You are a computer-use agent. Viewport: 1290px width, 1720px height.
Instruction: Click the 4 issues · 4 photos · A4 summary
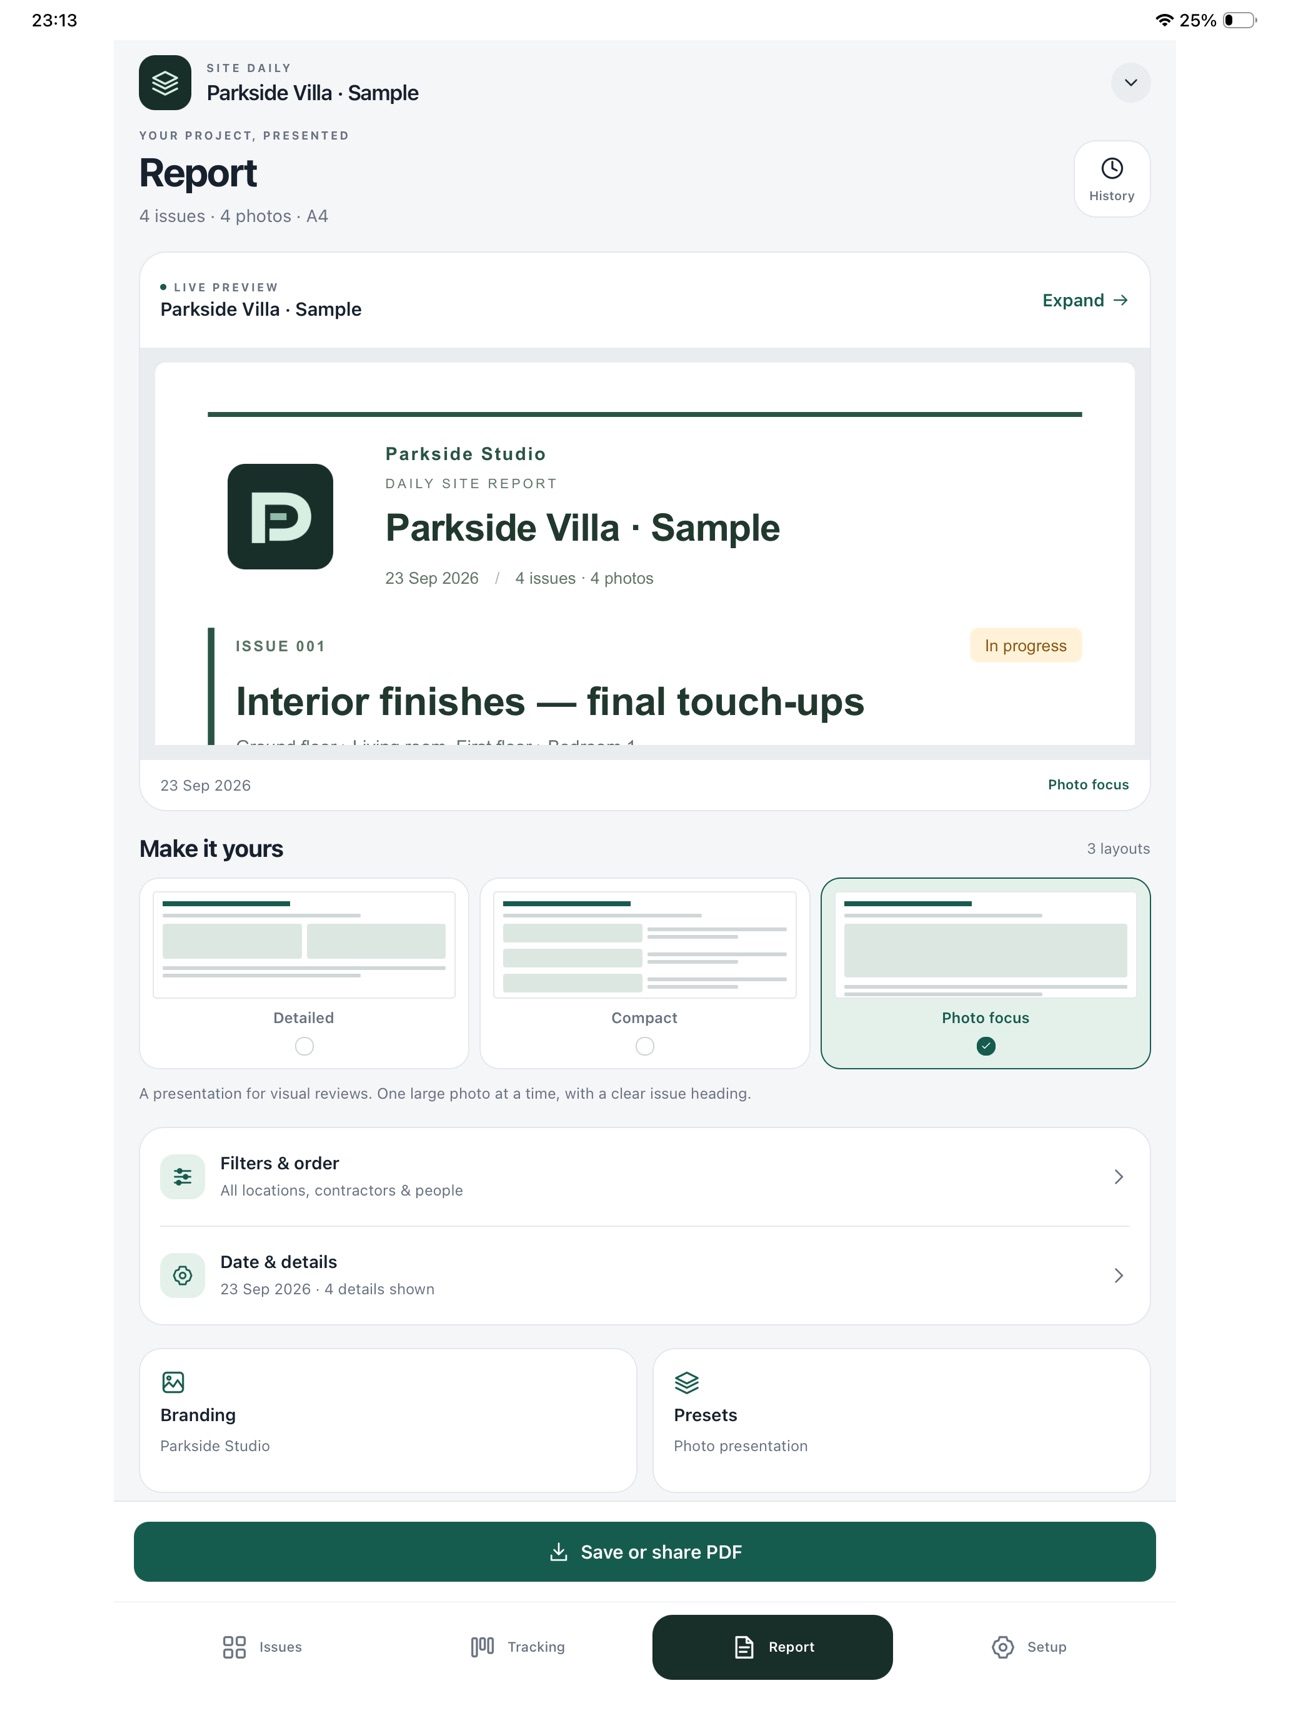point(234,216)
